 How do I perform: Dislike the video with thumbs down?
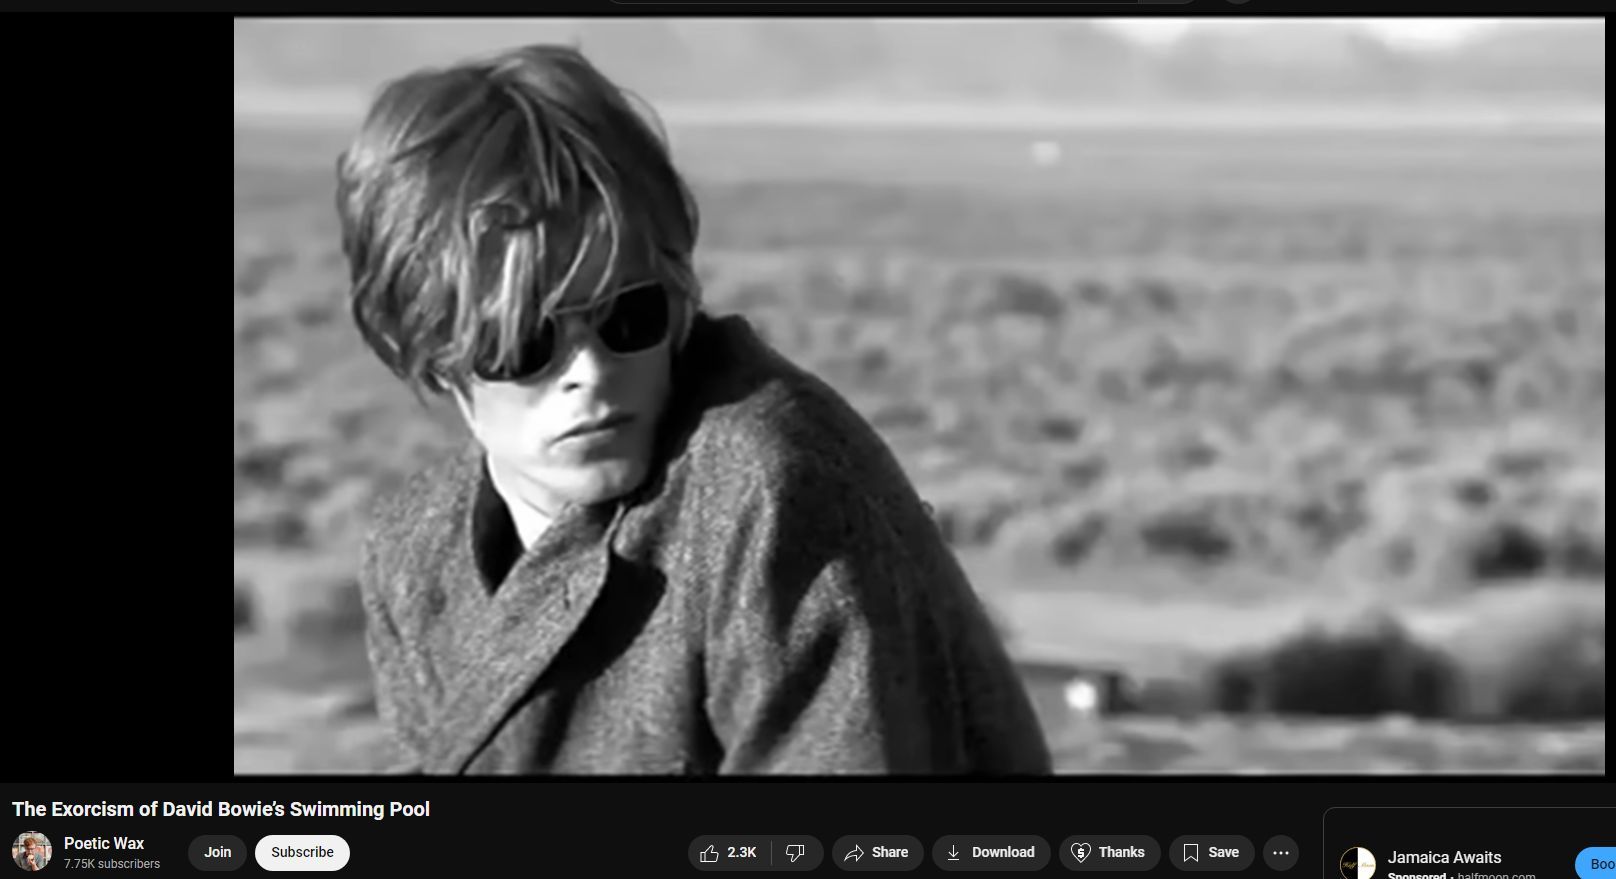[796, 852]
